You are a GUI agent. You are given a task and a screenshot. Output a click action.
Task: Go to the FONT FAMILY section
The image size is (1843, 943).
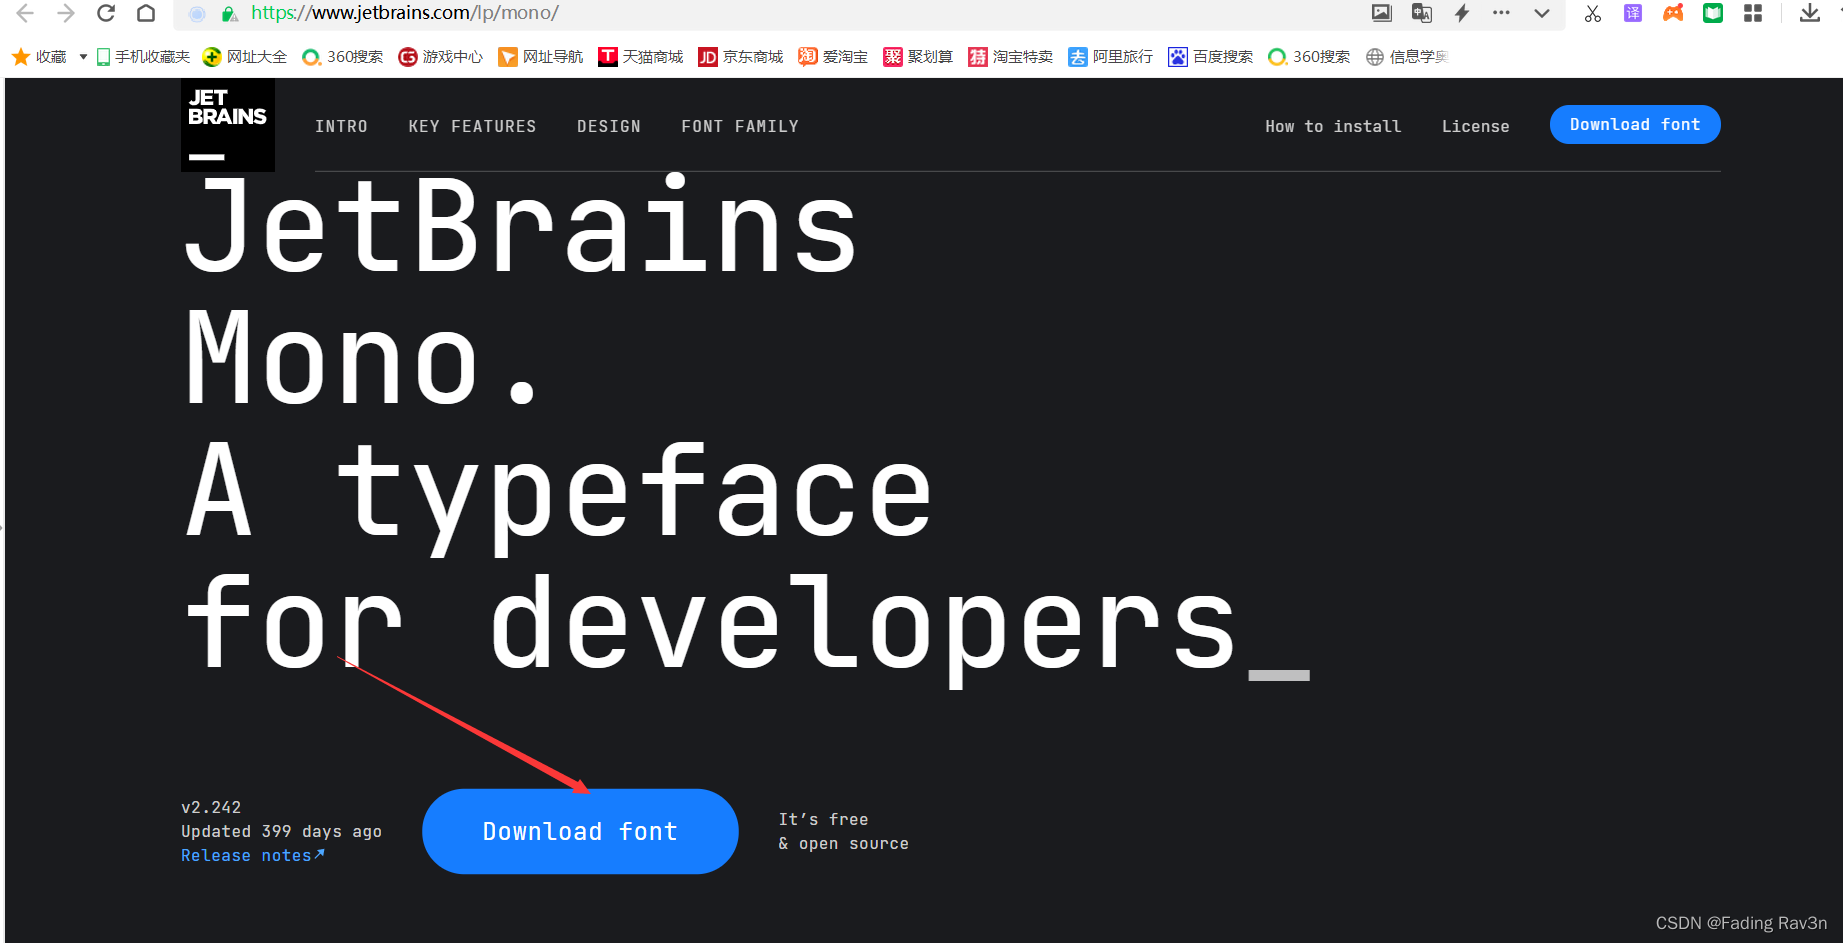740,126
